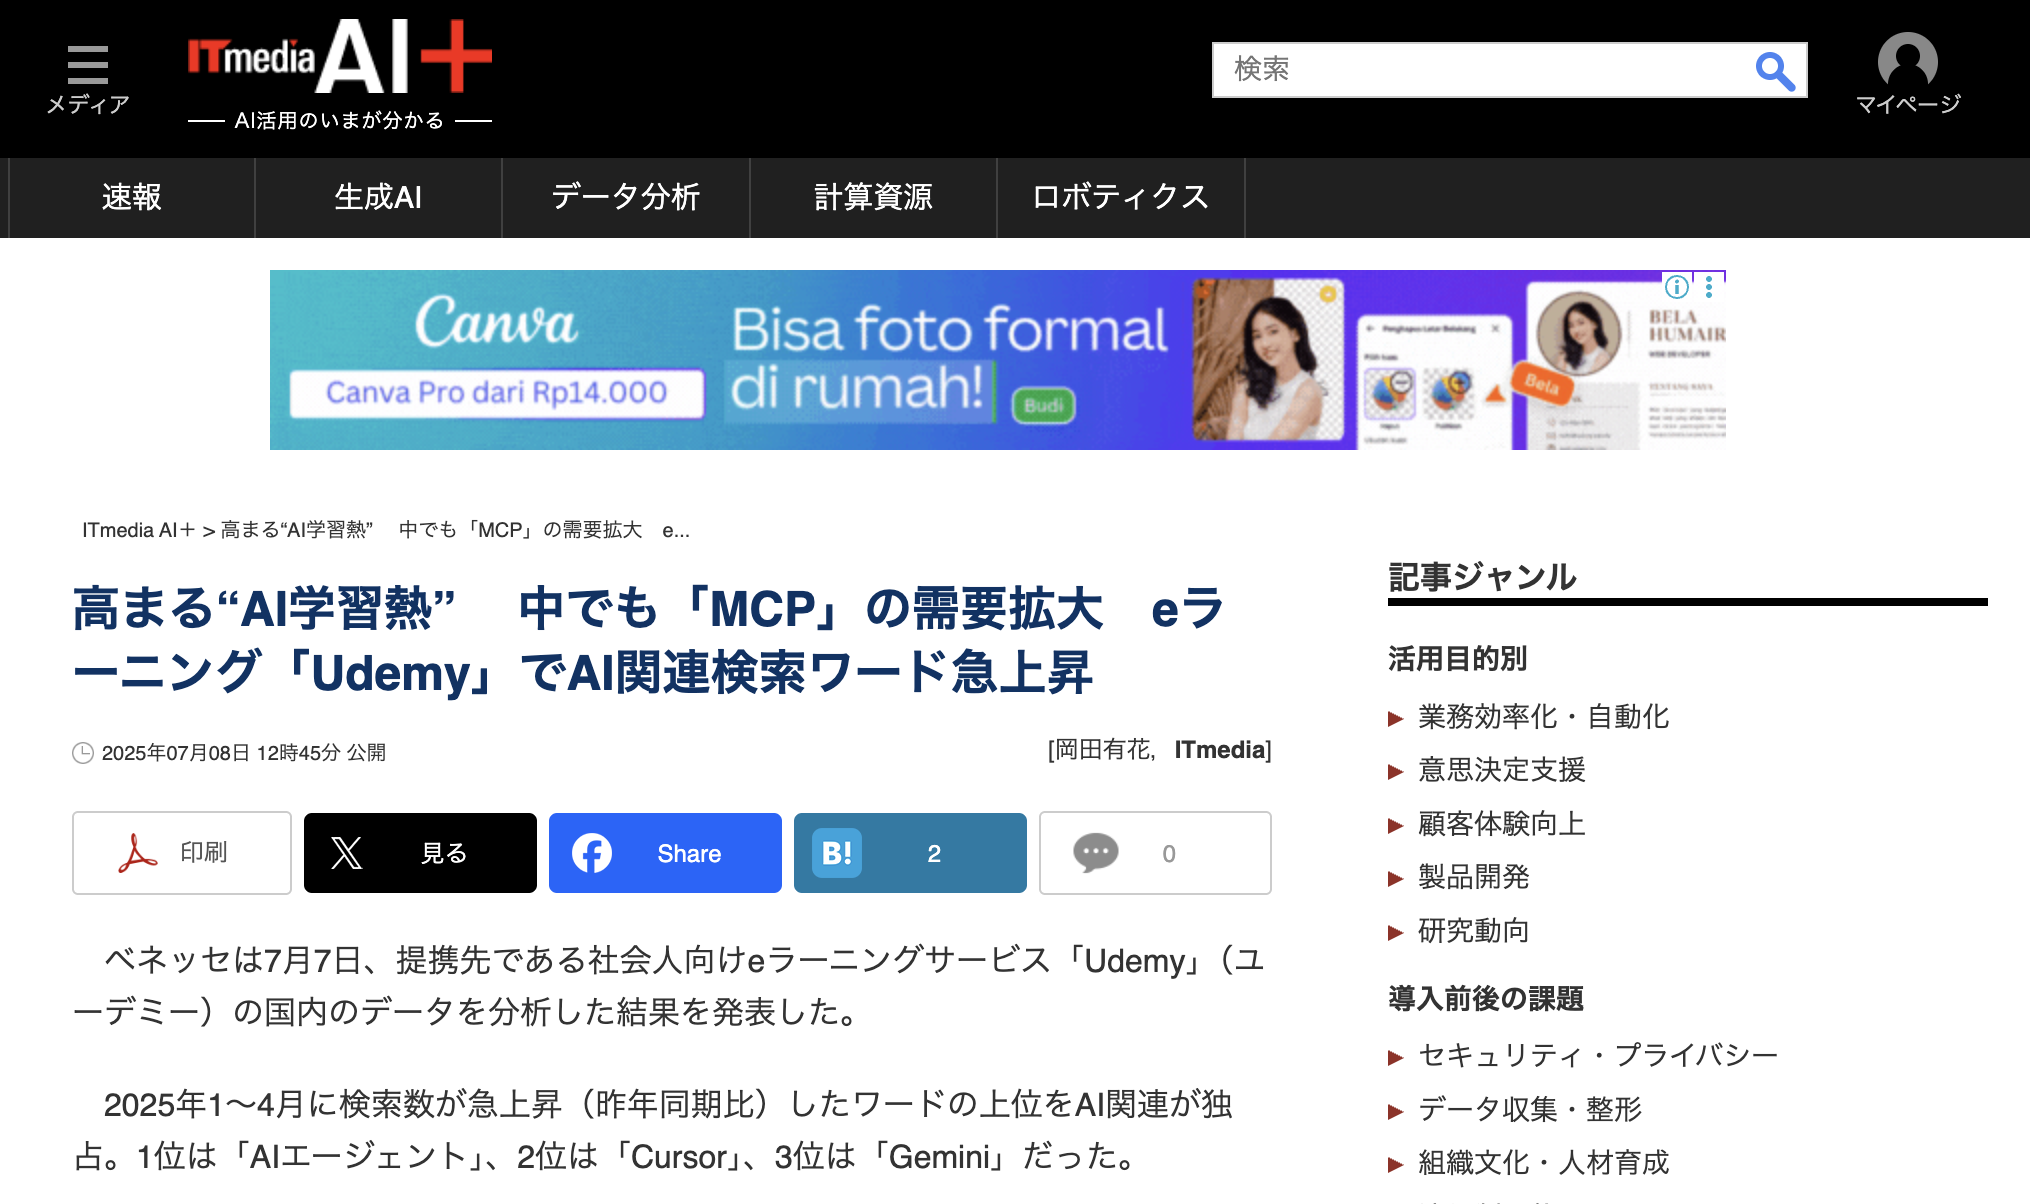This screenshot has width=2030, height=1204.
Task: Open the 生成AI tab
Action: click(x=378, y=197)
